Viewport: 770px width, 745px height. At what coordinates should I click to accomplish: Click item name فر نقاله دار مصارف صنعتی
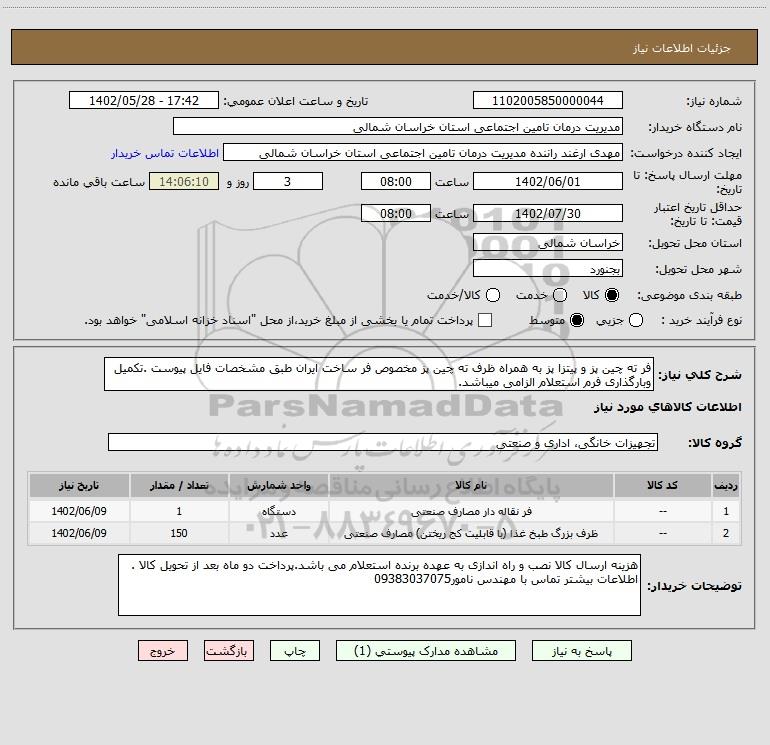coord(471,511)
